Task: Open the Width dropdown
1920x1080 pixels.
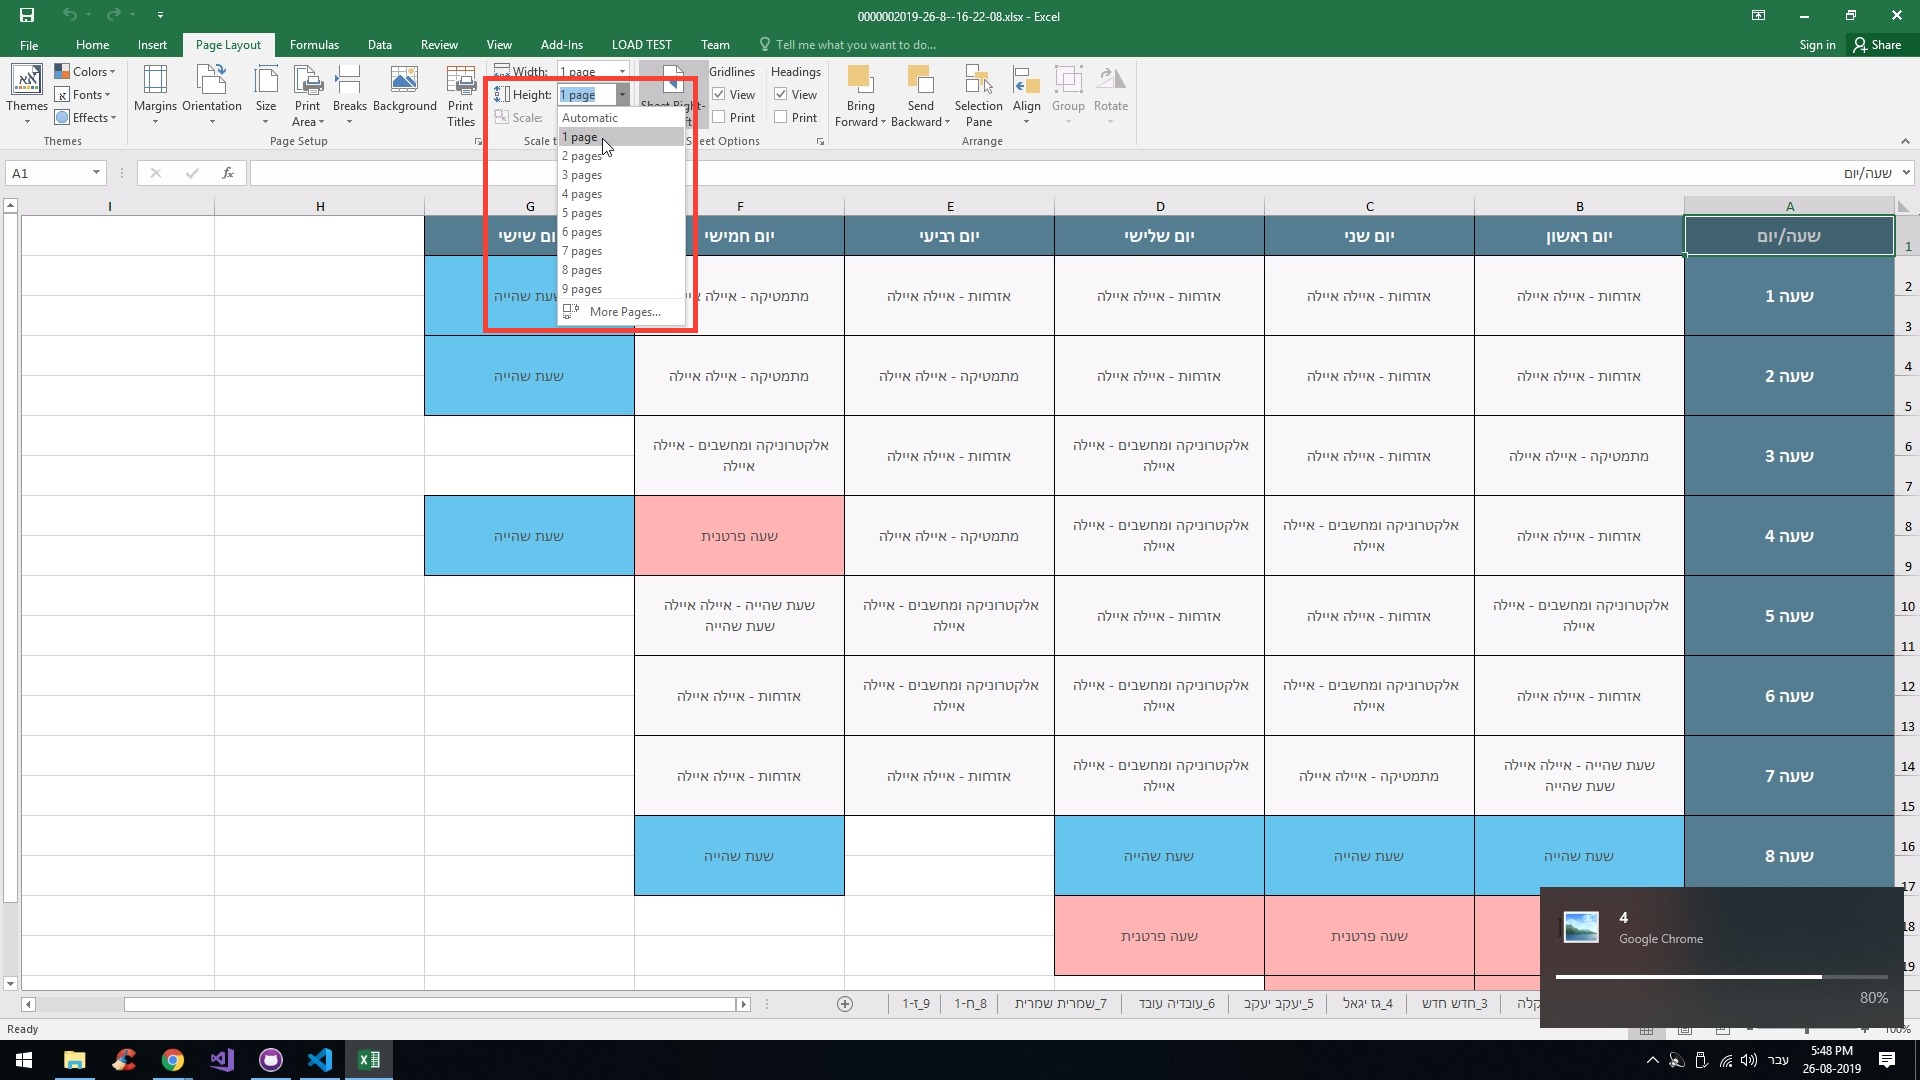Action: point(622,71)
